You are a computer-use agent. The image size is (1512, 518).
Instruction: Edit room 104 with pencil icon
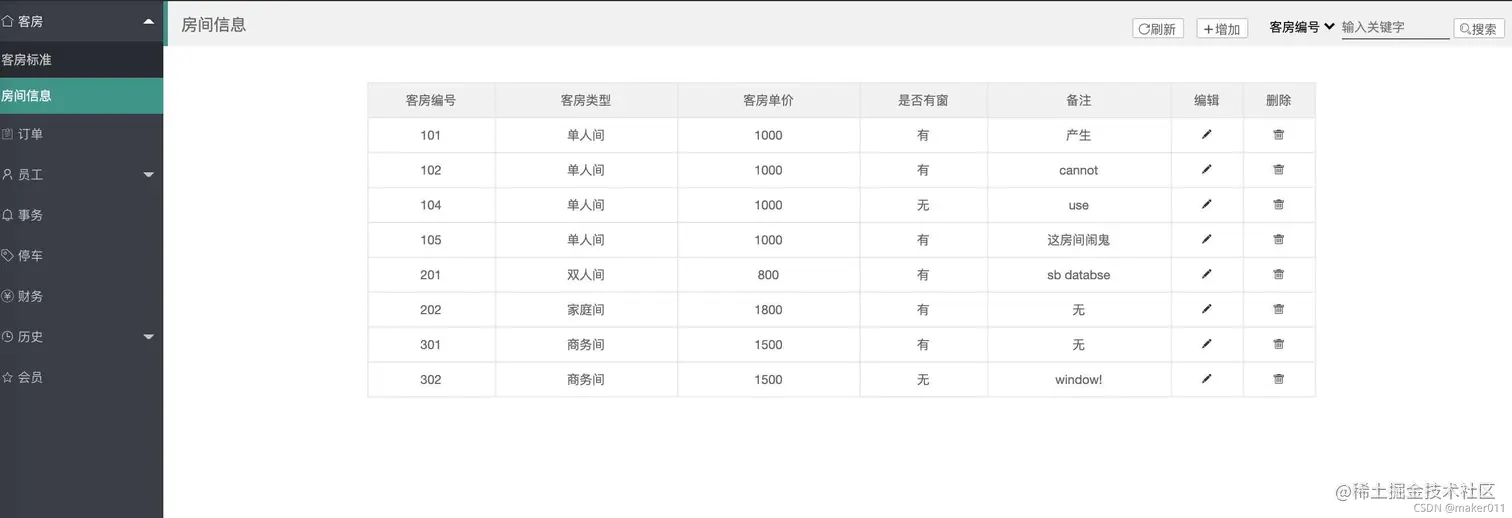tap(1206, 204)
